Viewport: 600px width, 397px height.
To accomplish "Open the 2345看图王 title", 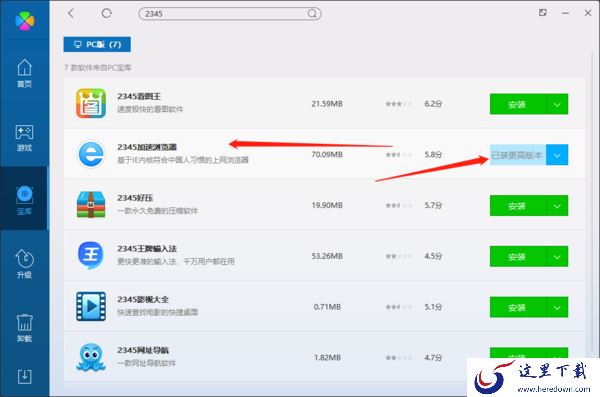I will [139, 96].
